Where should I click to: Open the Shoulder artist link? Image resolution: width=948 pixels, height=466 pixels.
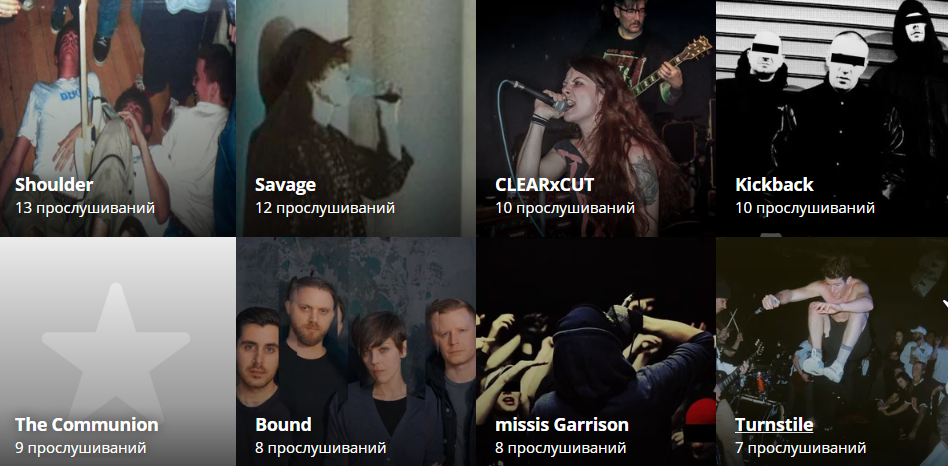pos(54,184)
